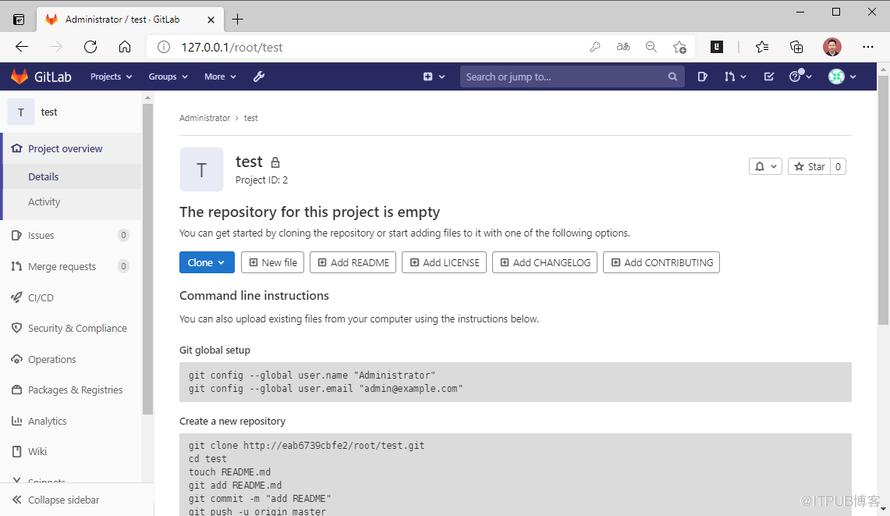The width and height of the screenshot is (890, 516).
Task: Click the page vertical scrollbar thumb
Action: 883,200
